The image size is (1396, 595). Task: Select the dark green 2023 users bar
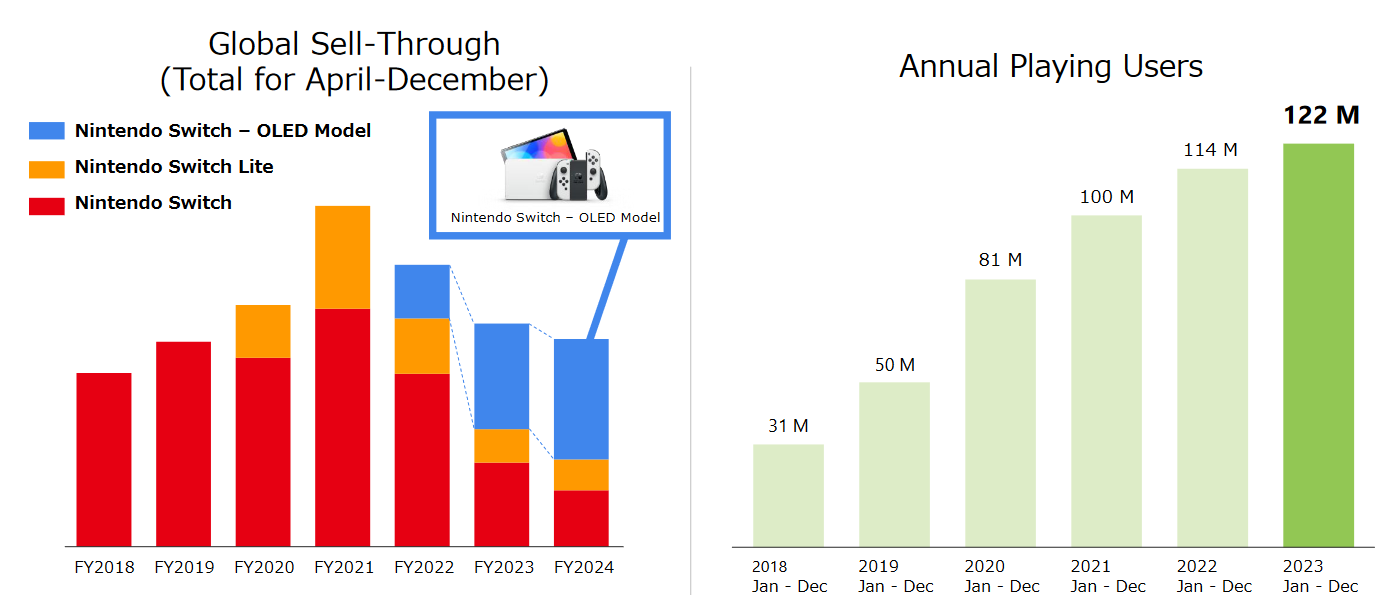1318,345
